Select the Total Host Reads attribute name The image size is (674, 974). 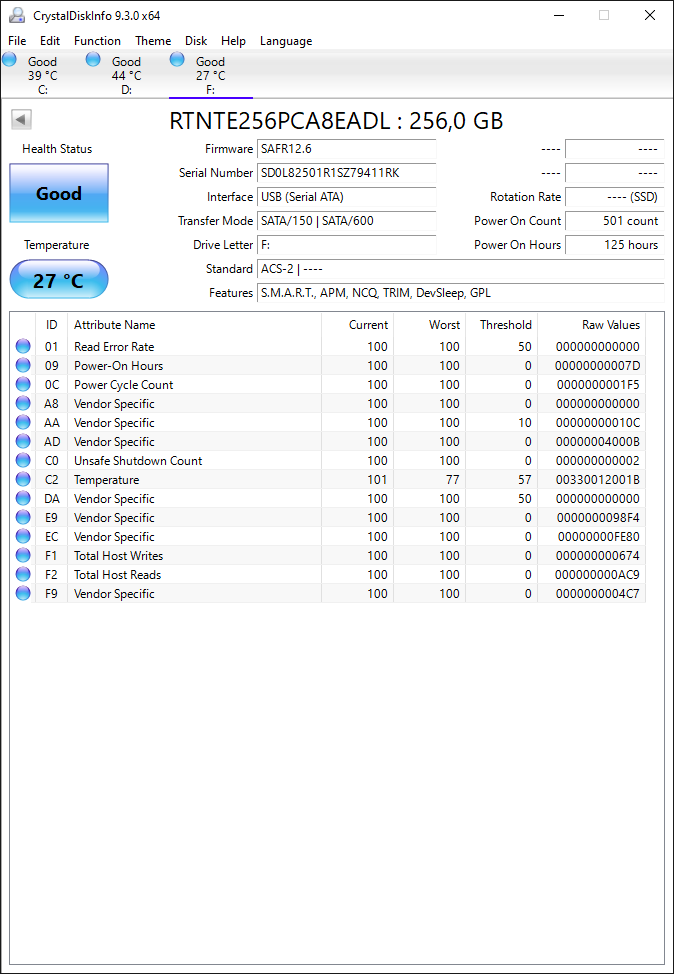click(x=117, y=575)
